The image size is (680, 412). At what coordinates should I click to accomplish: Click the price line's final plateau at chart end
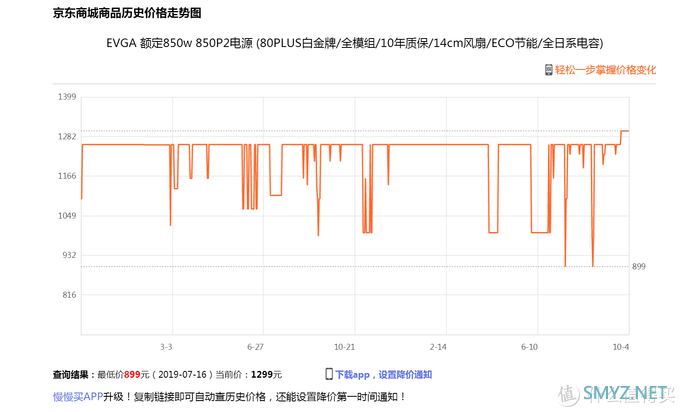coord(625,131)
